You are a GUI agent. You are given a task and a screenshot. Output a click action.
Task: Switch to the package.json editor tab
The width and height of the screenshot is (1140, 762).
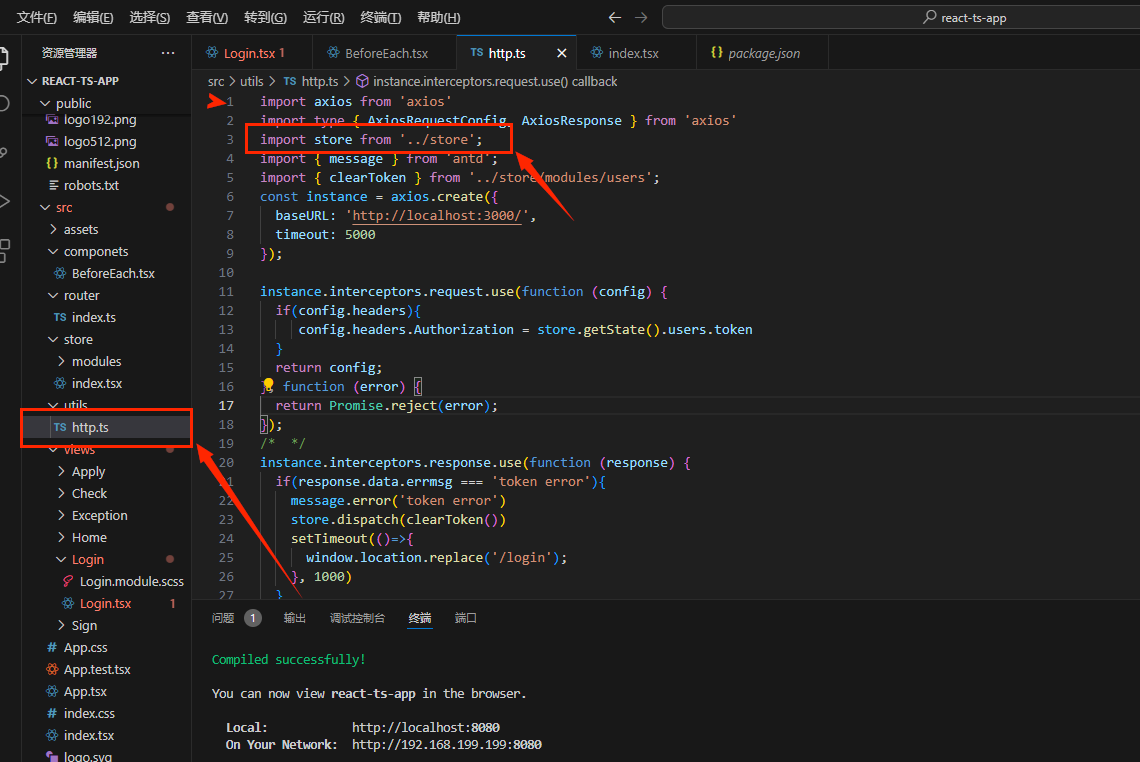click(x=761, y=53)
